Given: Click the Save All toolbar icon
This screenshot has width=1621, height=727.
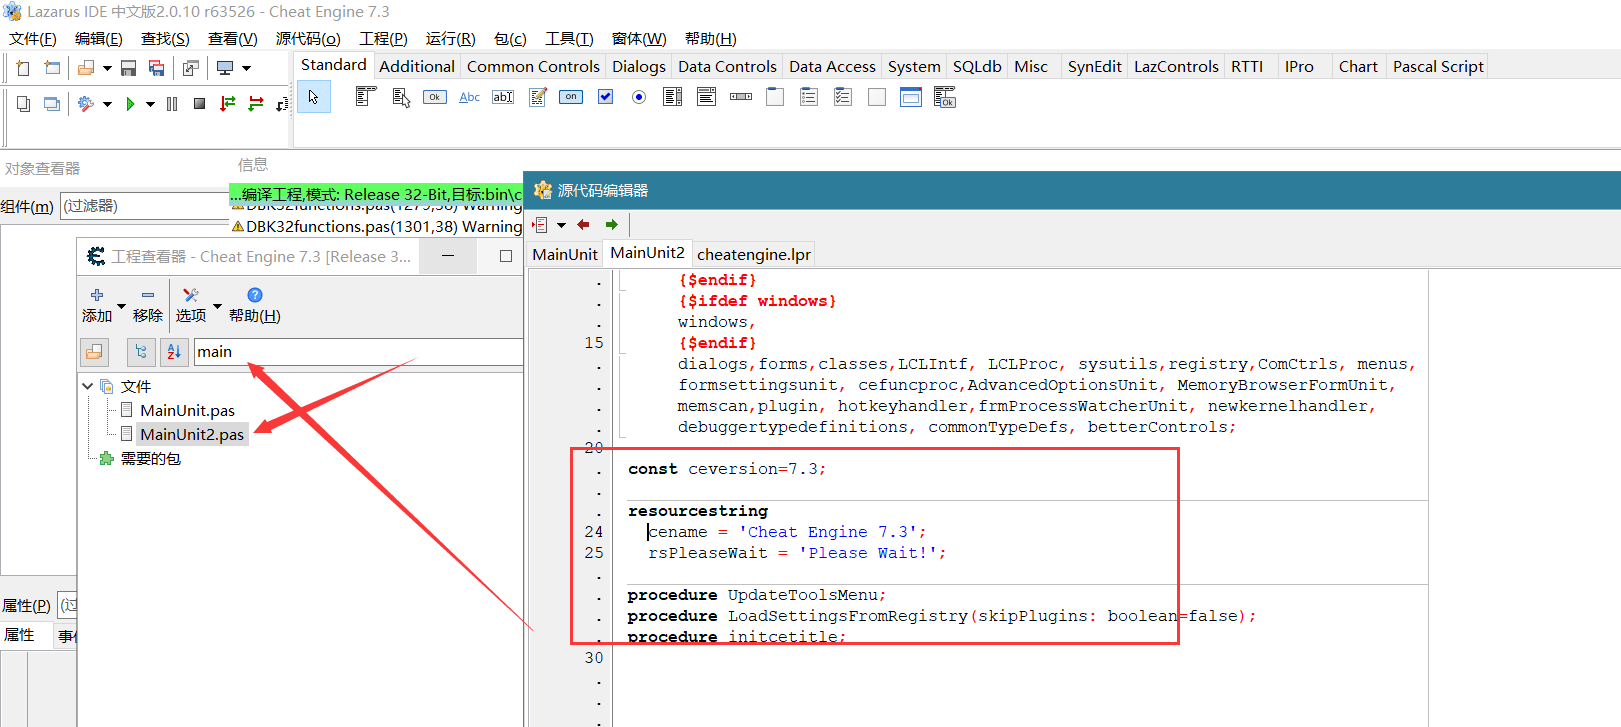Looking at the screenshot, I should click(x=156, y=68).
